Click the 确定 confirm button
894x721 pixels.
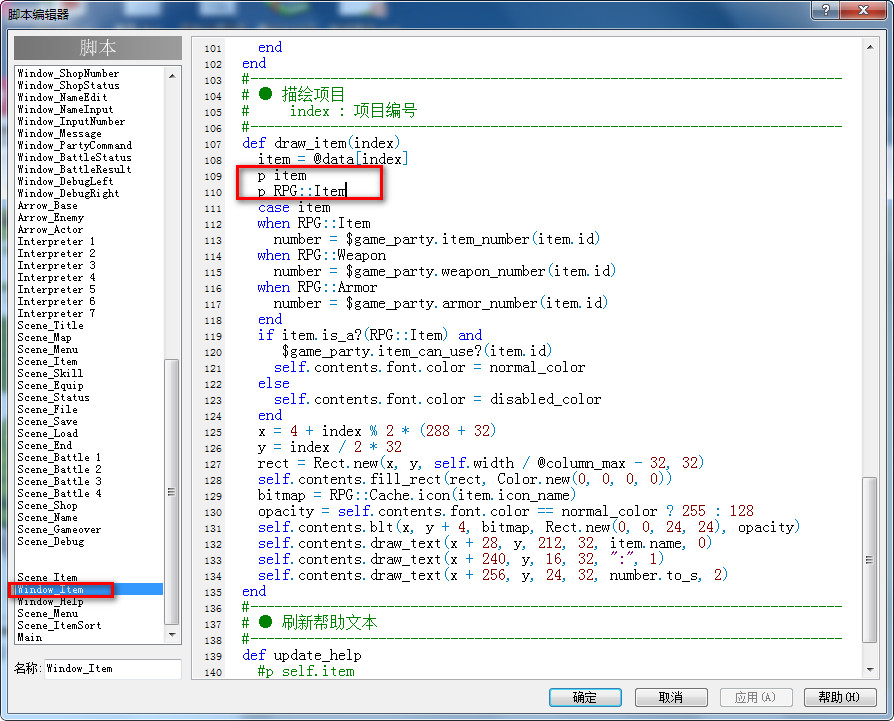pos(585,697)
